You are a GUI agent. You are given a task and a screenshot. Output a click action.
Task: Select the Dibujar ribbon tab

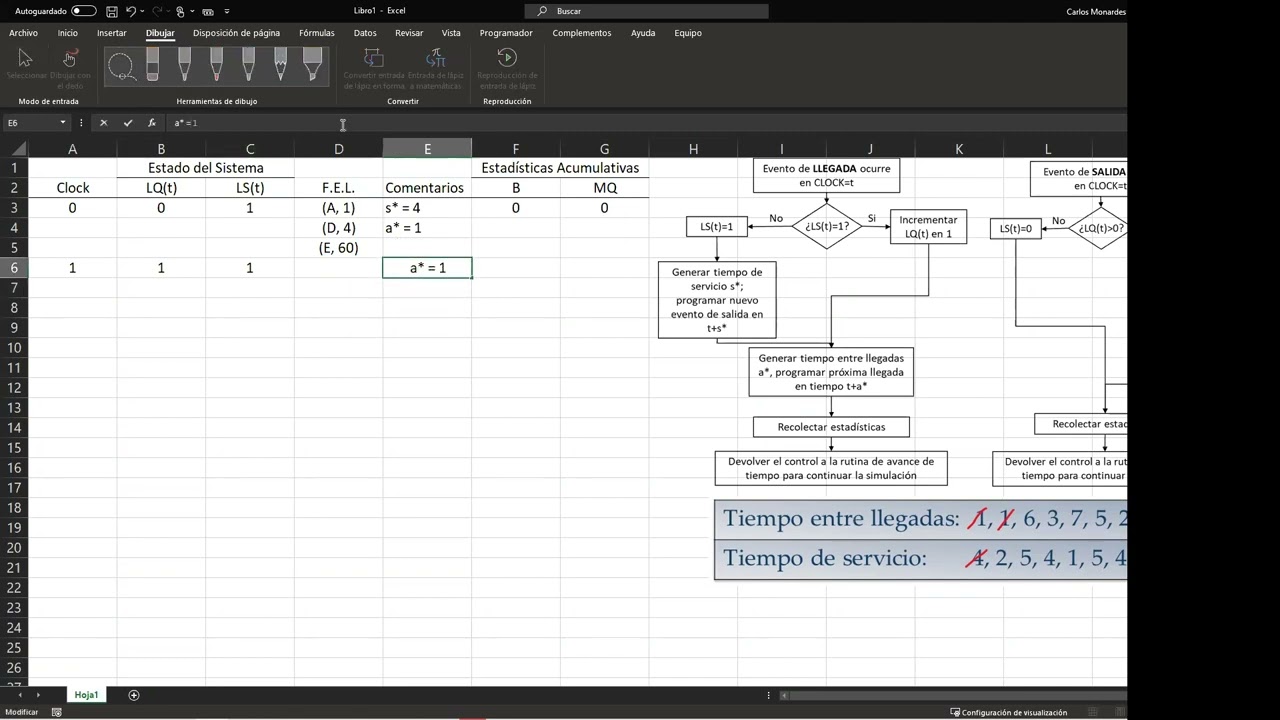(x=160, y=33)
